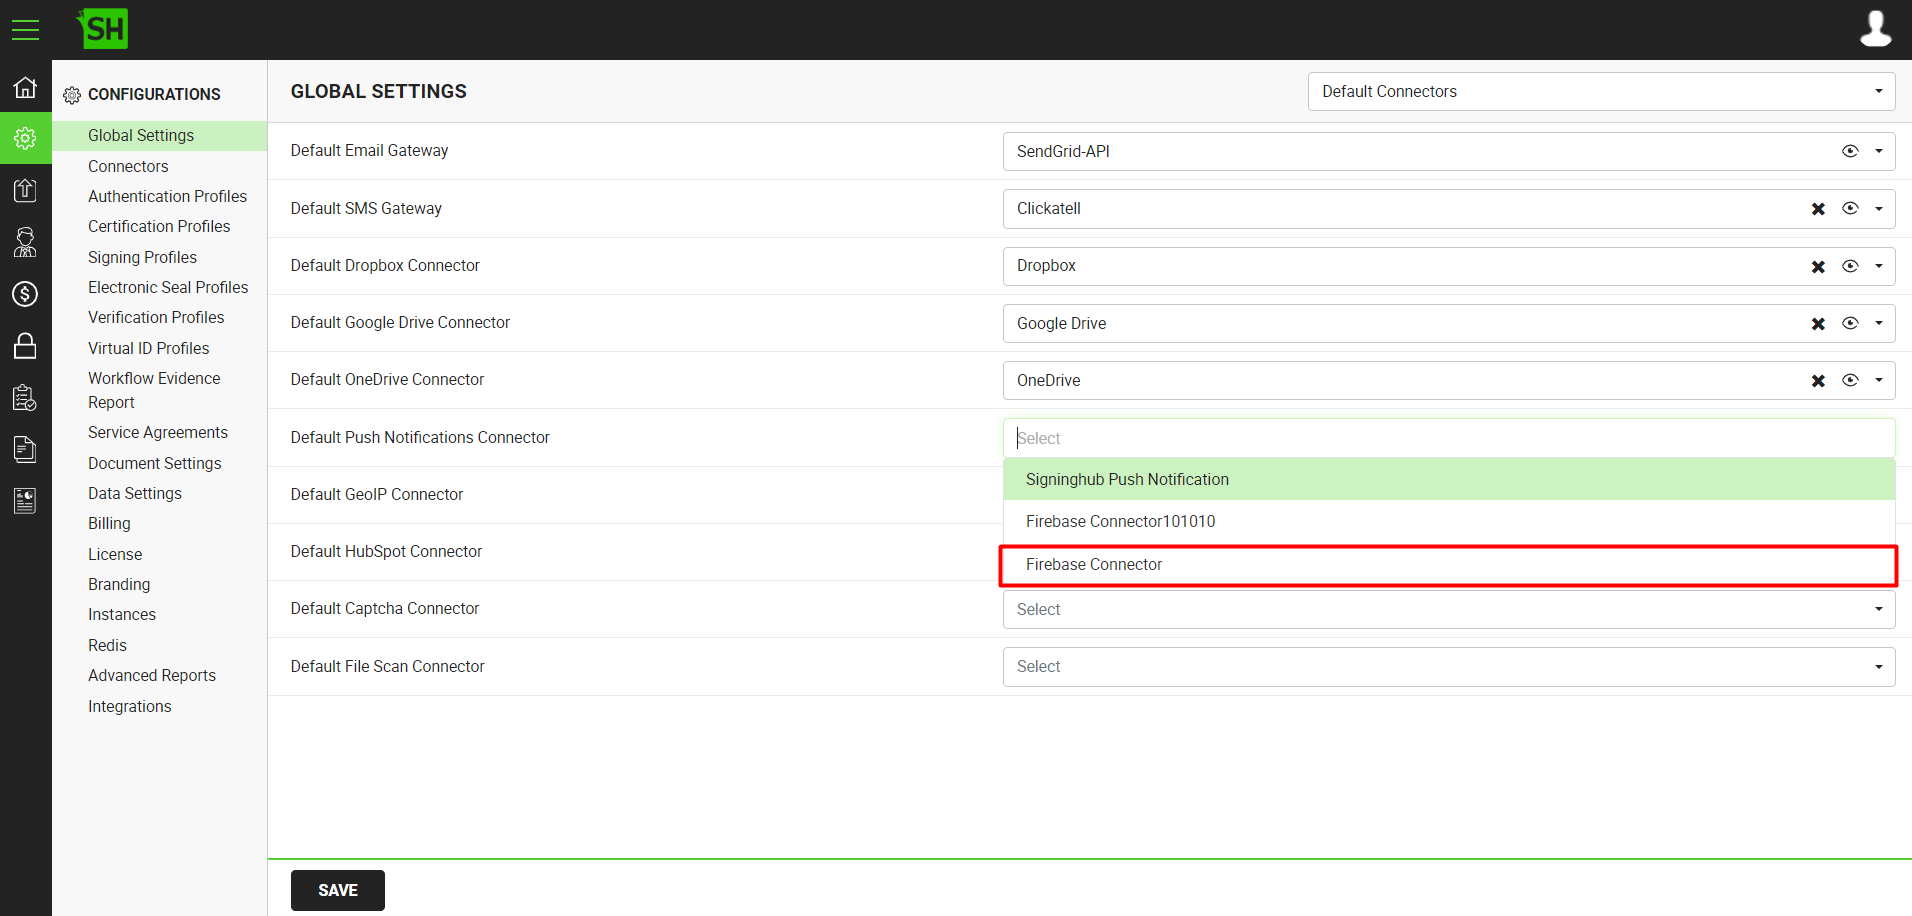Viewport: 1912px width, 916px height.
Task: Click the GLOBAL SETTINGS page heading
Action: pyautogui.click(x=379, y=91)
